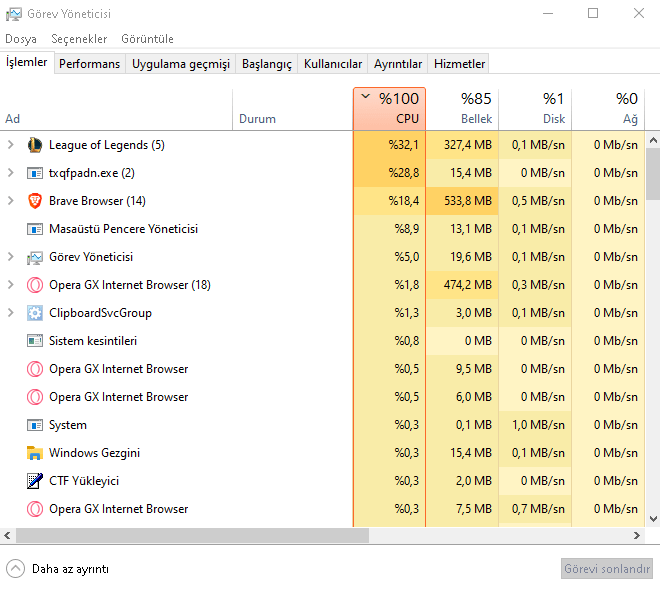Sort by the Bellek column header
This screenshot has height=590, width=660.
[462, 109]
